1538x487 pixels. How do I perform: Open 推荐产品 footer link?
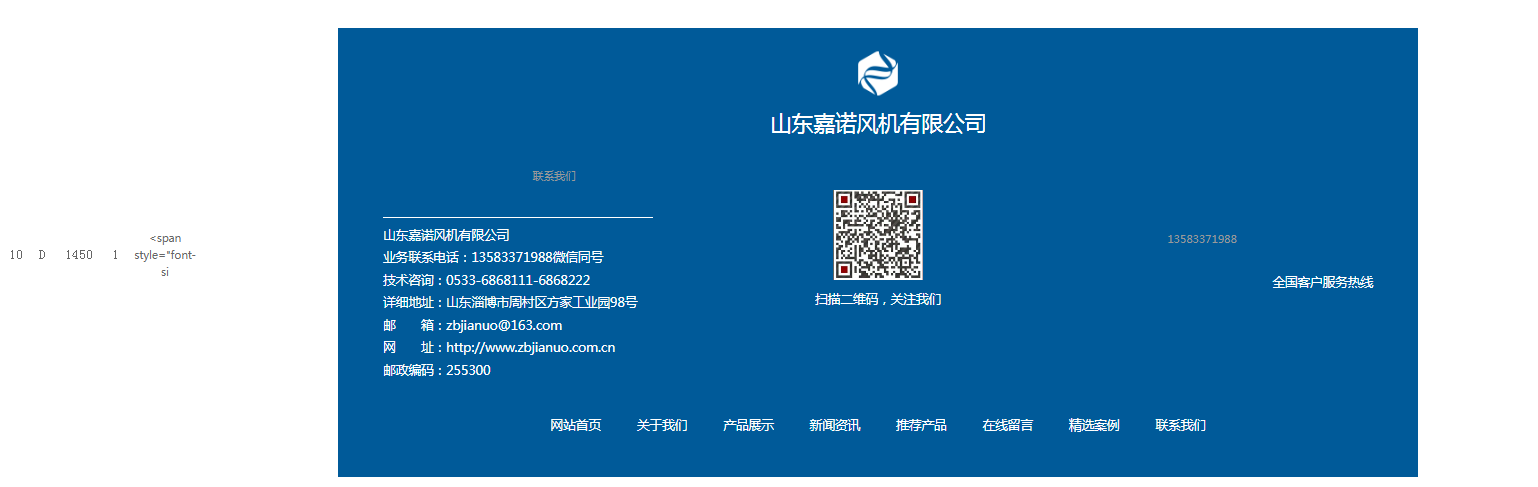pyautogui.click(x=921, y=425)
